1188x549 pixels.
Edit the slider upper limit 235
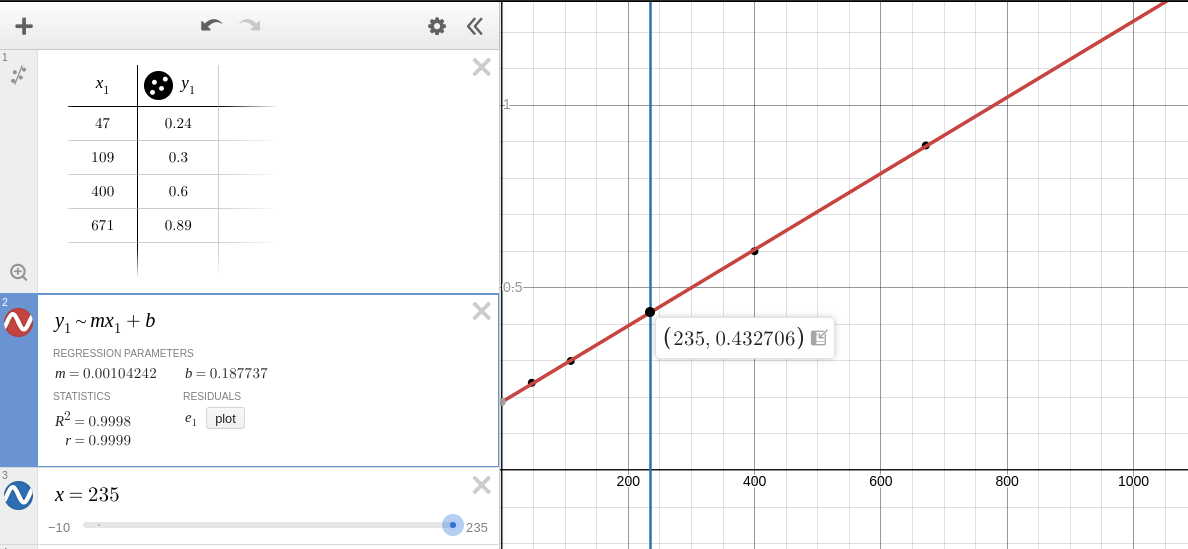click(x=477, y=527)
